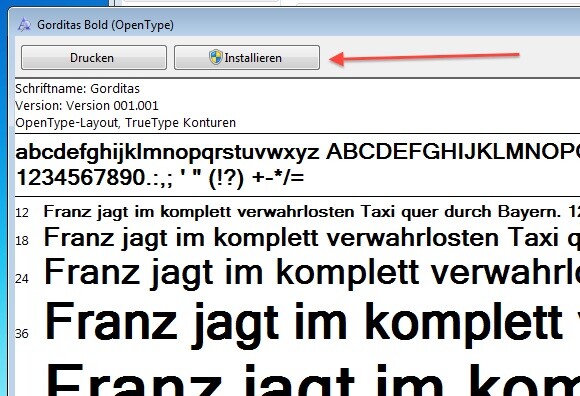580x396 pixels.
Task: Click the size label 24
Action: point(22,278)
